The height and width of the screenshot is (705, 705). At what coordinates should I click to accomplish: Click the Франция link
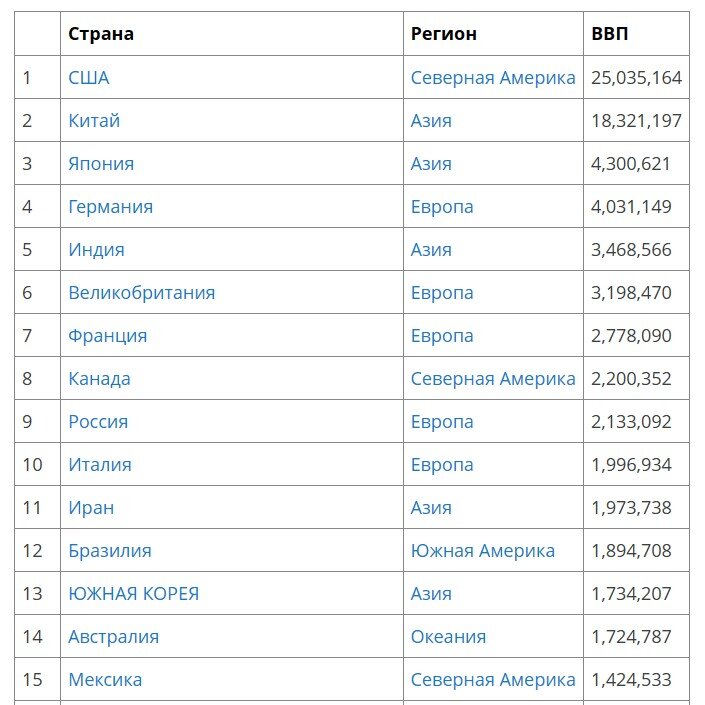[108, 336]
